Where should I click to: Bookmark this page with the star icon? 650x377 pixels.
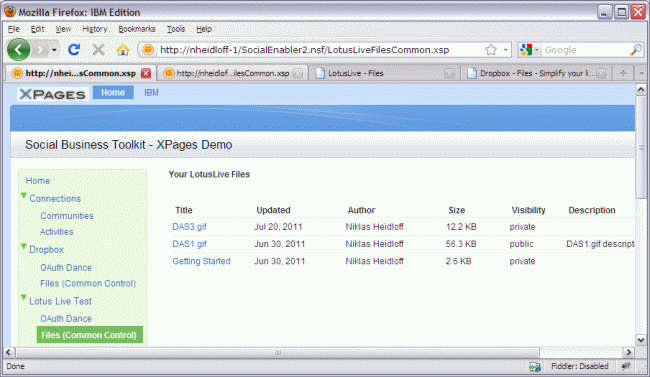pos(491,50)
